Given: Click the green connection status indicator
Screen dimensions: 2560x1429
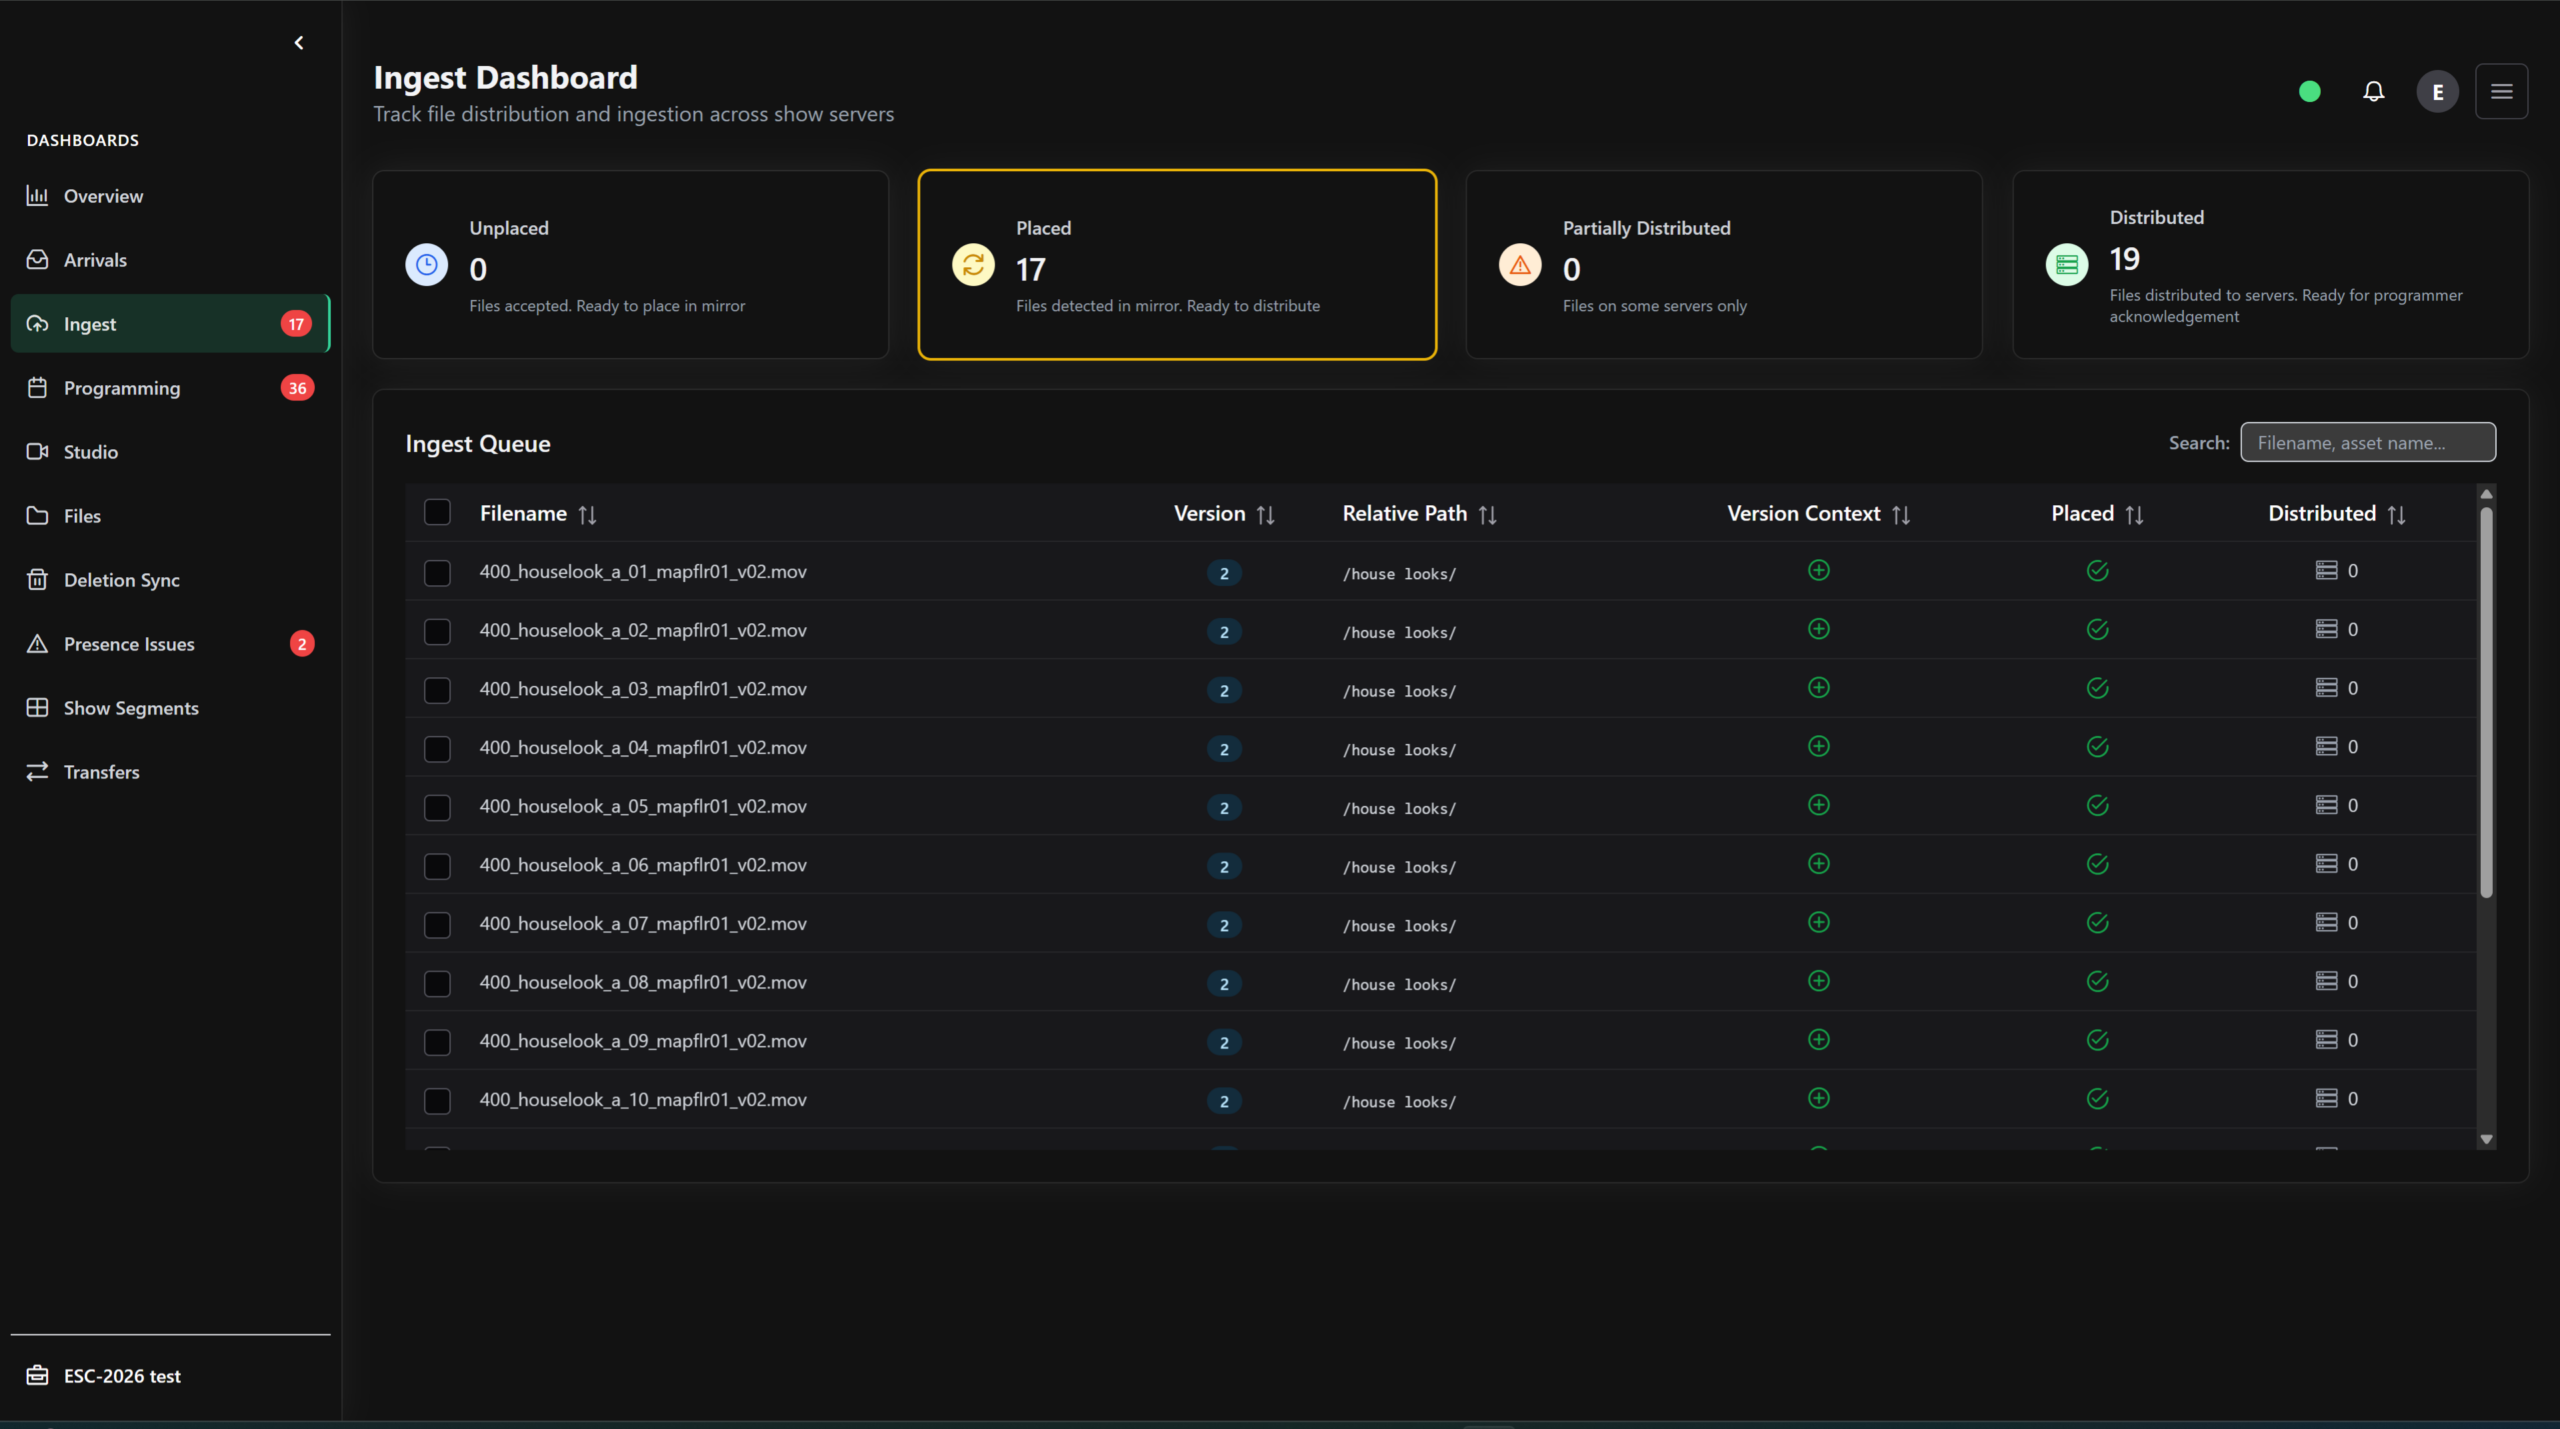Looking at the screenshot, I should point(2310,92).
